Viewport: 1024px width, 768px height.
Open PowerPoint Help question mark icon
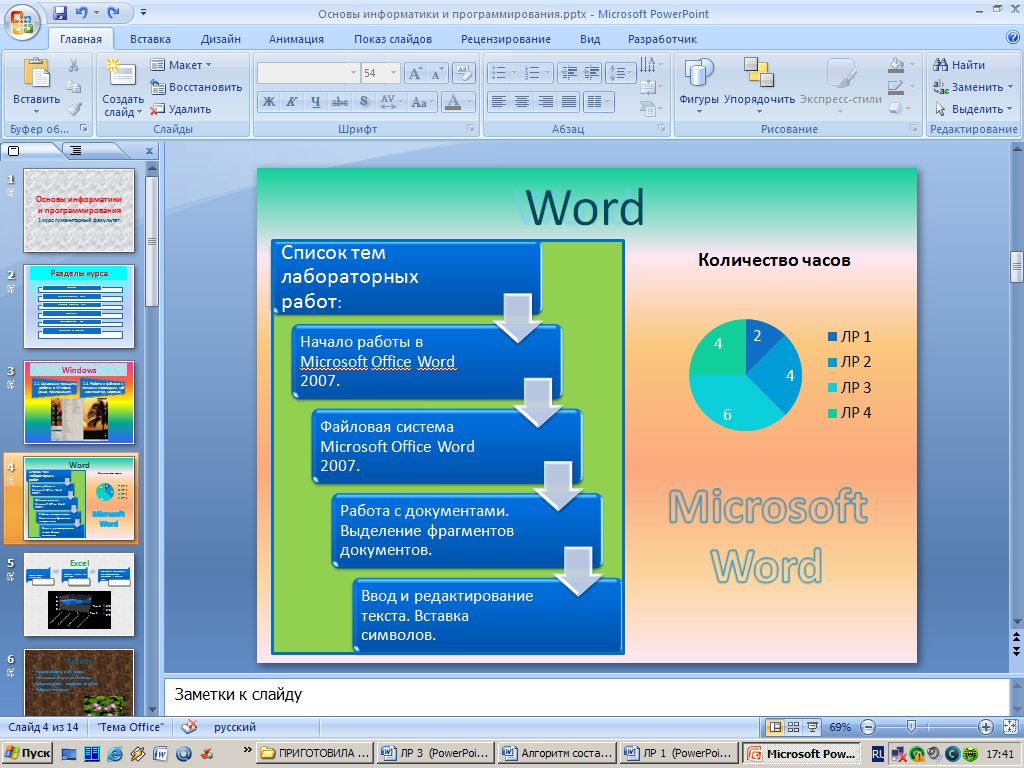tap(1013, 38)
